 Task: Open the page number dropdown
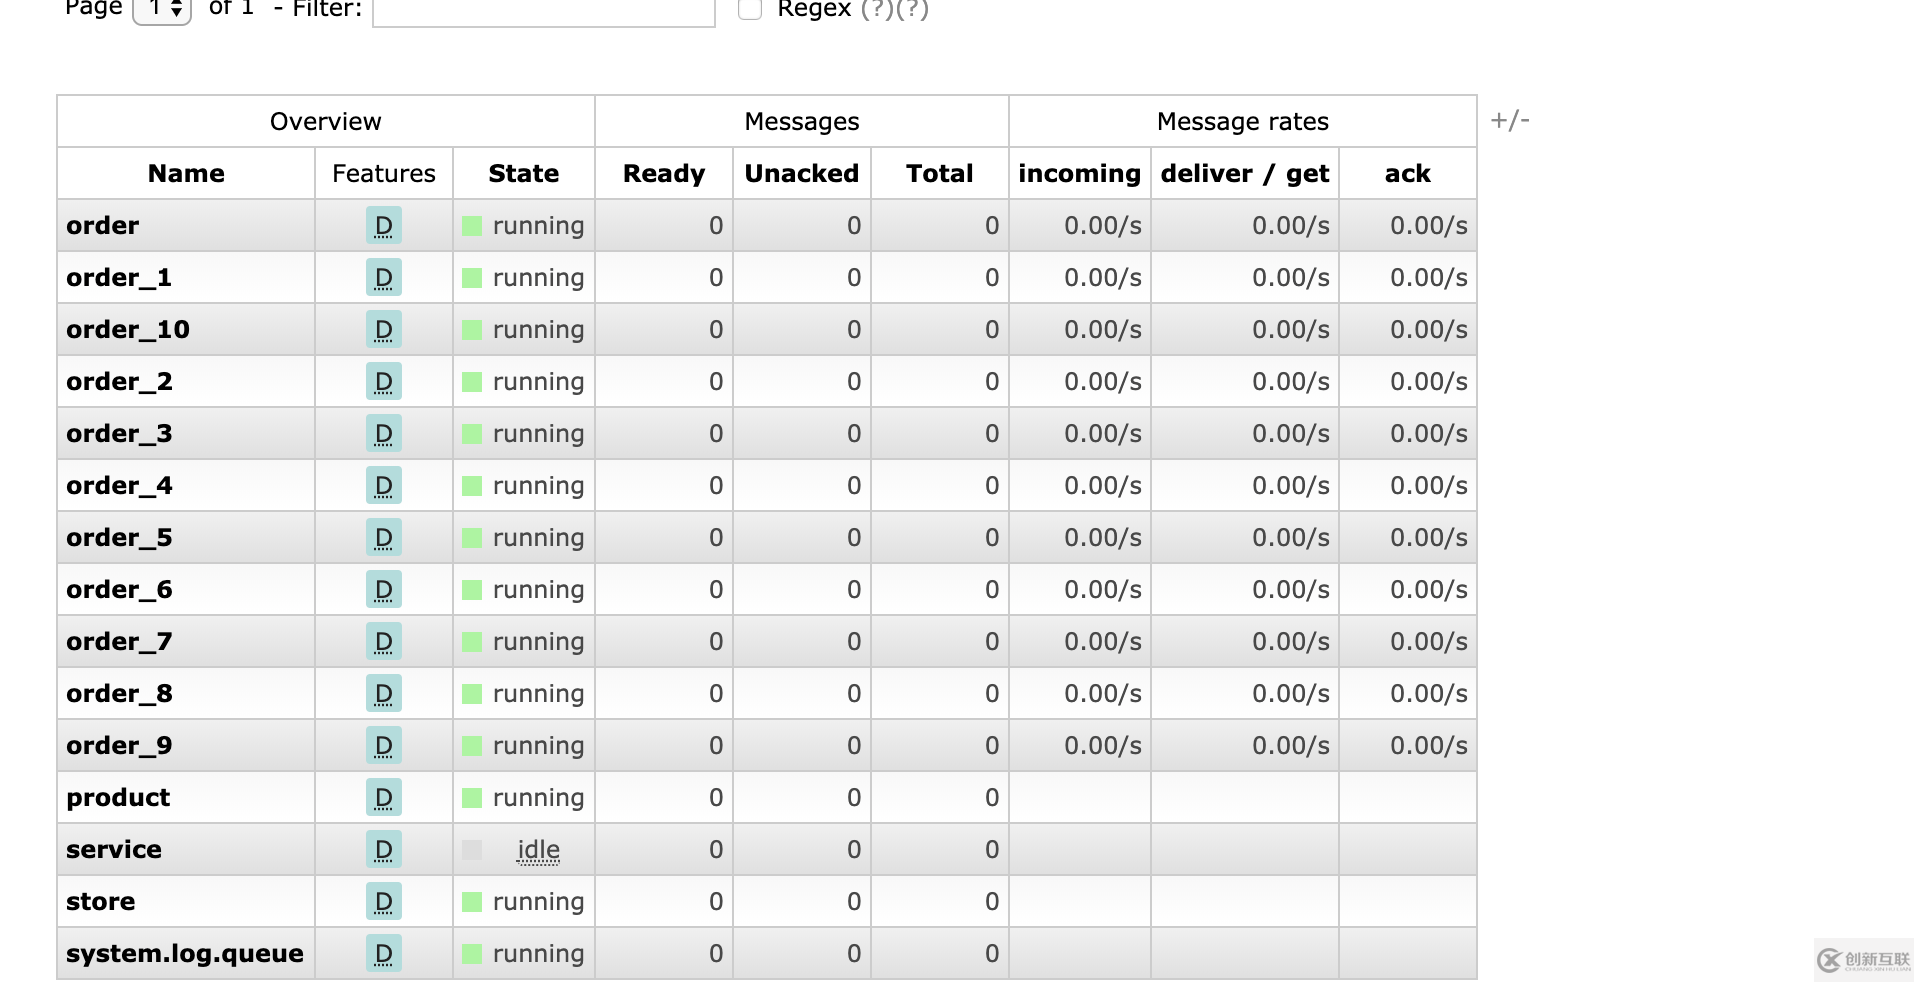(x=162, y=10)
